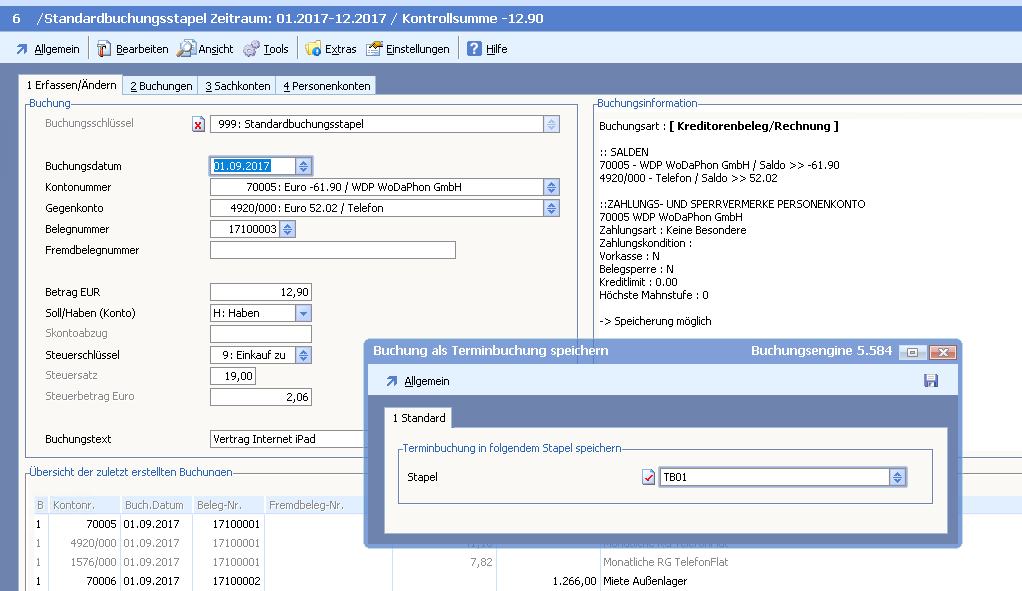The image size is (1022, 591).
Task: Click the Belegnummer spinner arrows
Action: click(x=288, y=229)
